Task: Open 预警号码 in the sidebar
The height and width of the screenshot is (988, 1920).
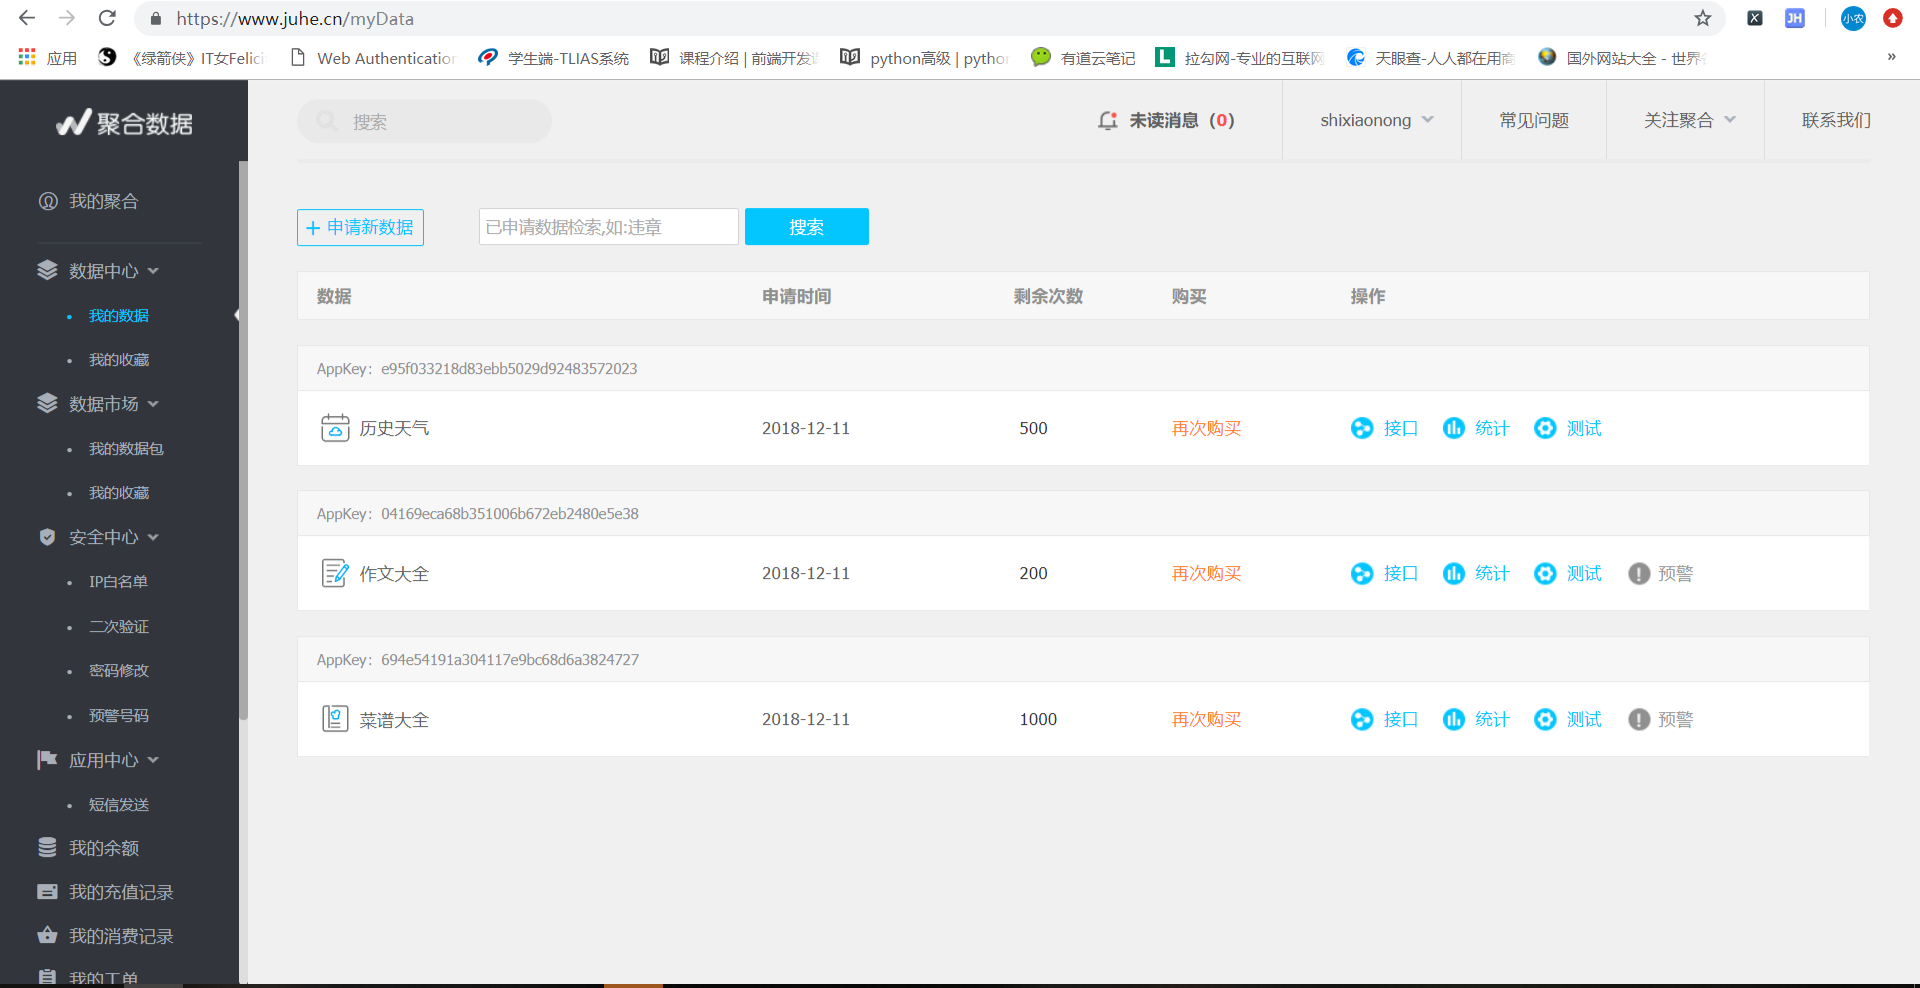Action: click(119, 716)
